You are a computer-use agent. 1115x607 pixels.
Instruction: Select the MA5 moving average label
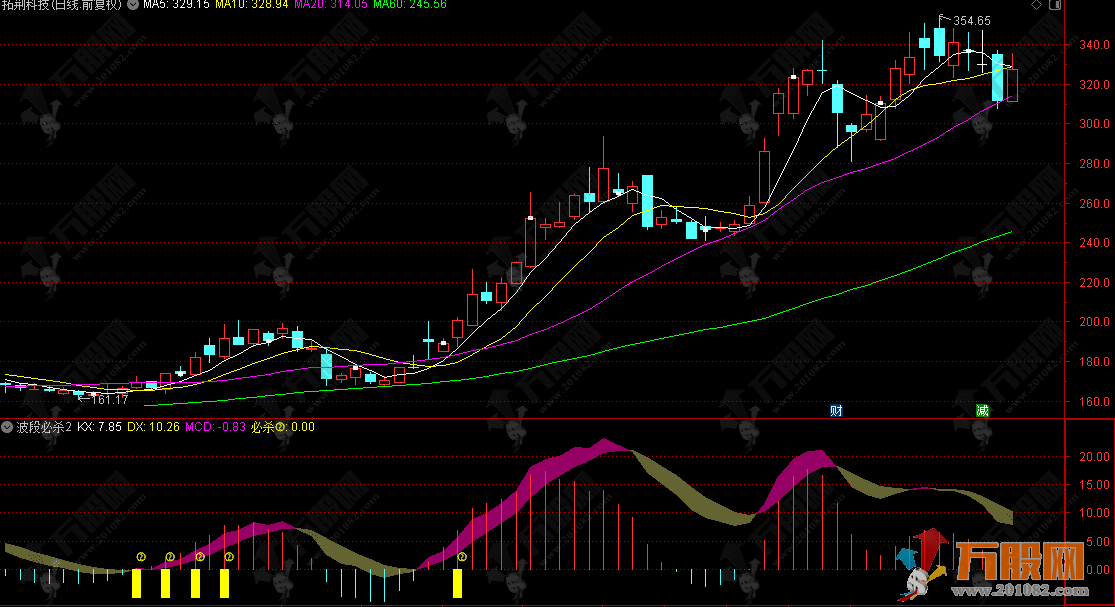(176, 5)
